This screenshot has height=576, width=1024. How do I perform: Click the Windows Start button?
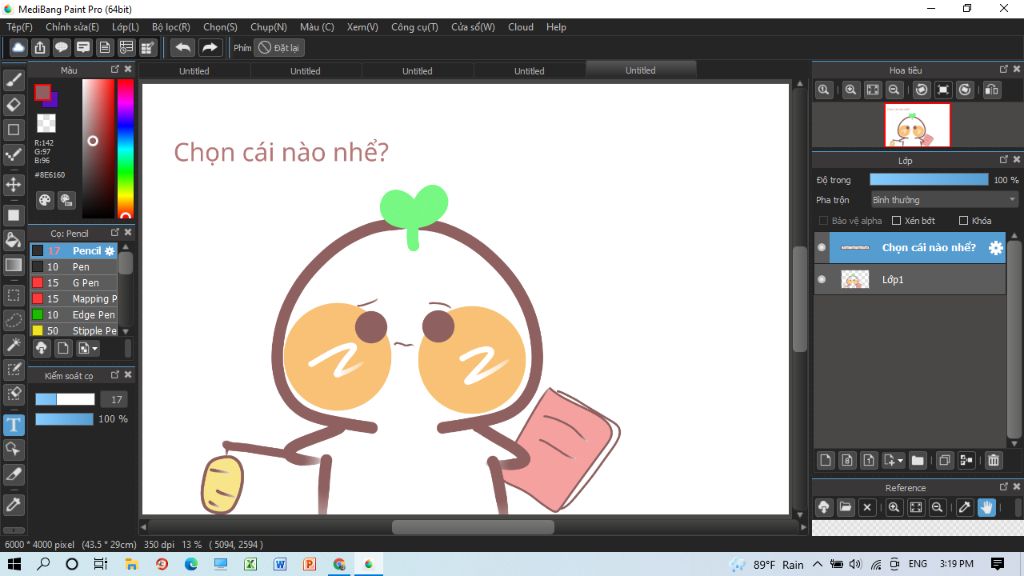[14, 564]
